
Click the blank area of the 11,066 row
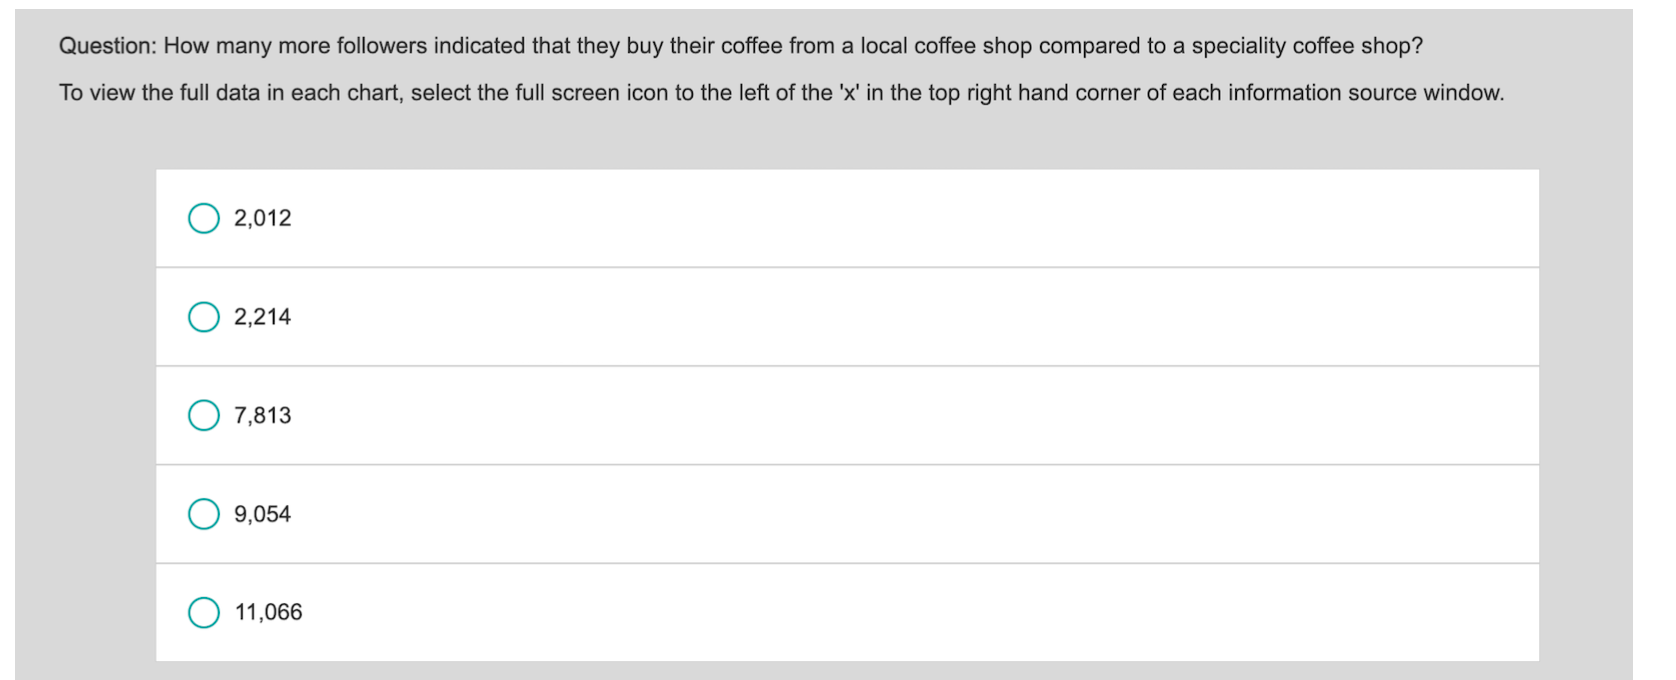click(x=900, y=612)
